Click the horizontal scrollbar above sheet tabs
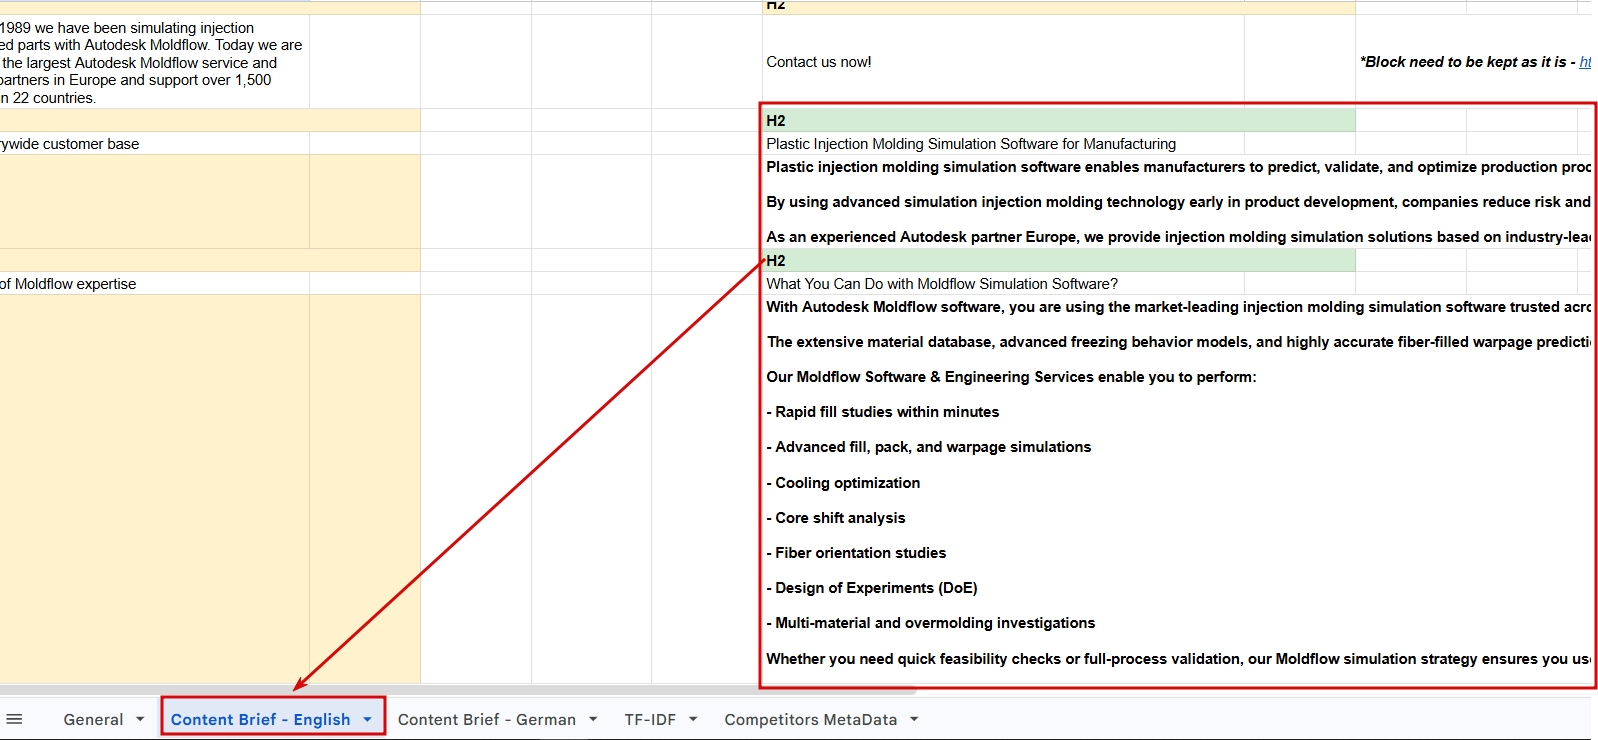 [458, 690]
